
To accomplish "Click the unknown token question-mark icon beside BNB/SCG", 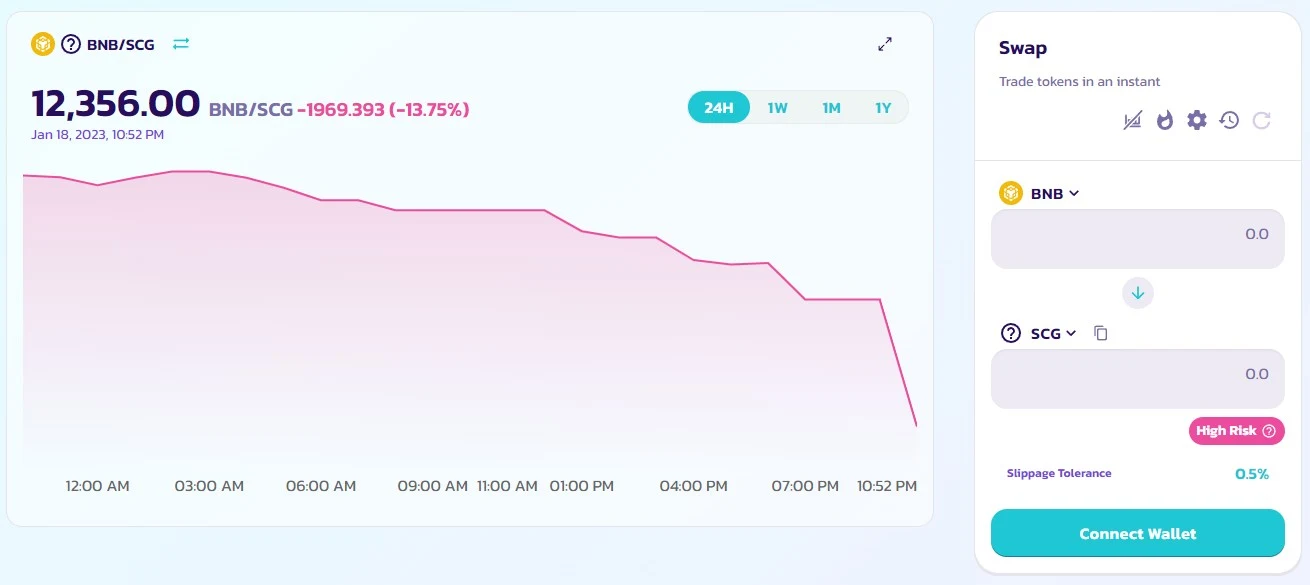I will point(71,44).
